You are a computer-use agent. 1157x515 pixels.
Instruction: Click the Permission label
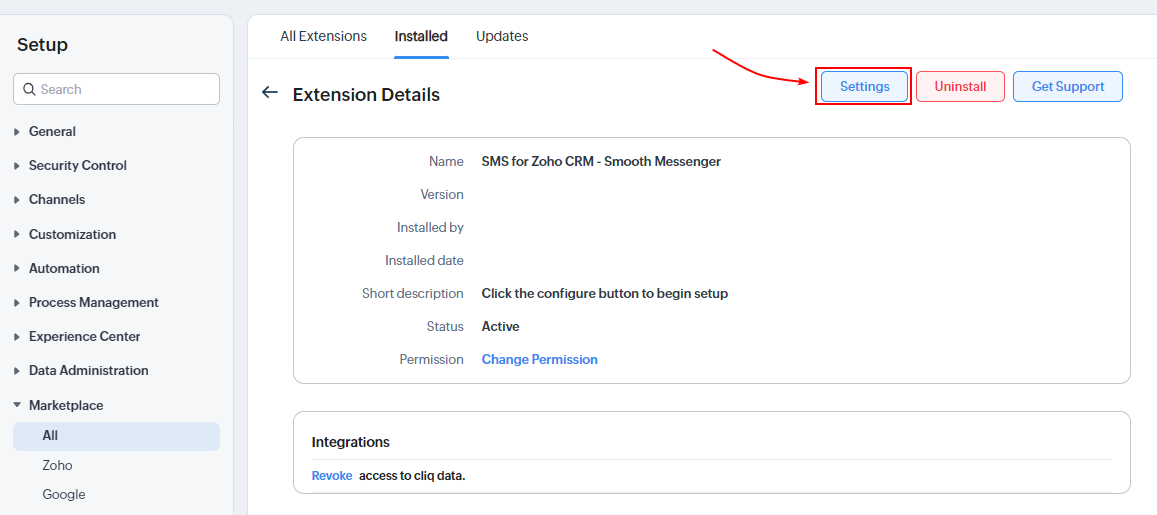tap(432, 359)
